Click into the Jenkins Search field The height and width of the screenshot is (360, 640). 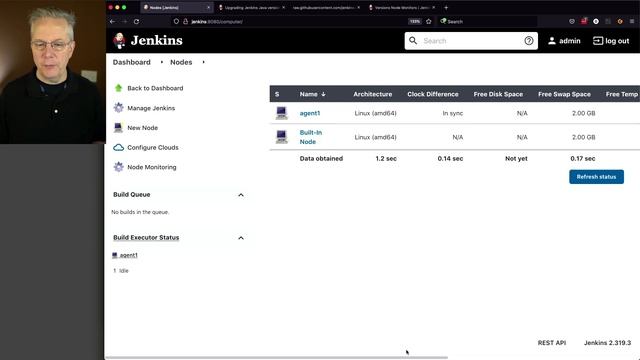[x=471, y=41]
